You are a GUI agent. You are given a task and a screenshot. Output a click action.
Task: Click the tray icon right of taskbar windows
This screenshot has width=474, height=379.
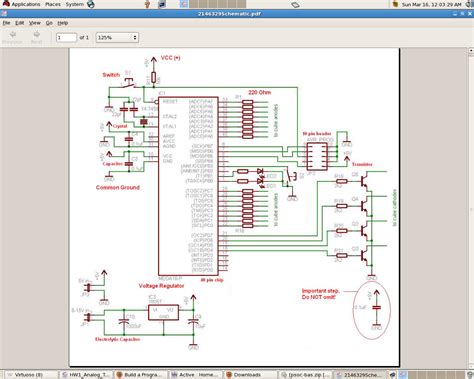(x=393, y=375)
